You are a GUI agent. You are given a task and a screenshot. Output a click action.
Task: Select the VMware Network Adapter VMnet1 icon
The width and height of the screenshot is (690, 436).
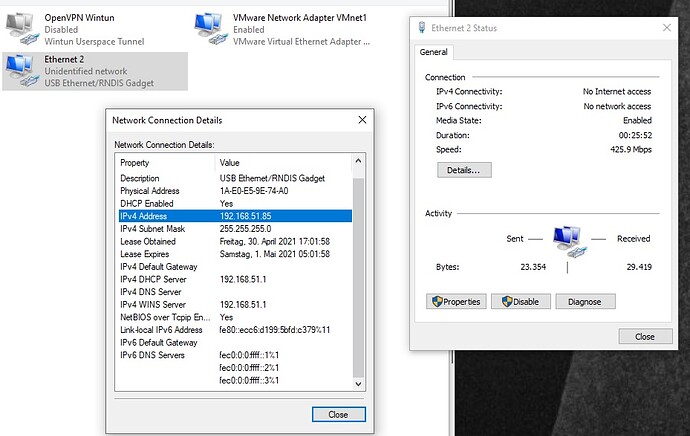pyautogui.click(x=209, y=29)
